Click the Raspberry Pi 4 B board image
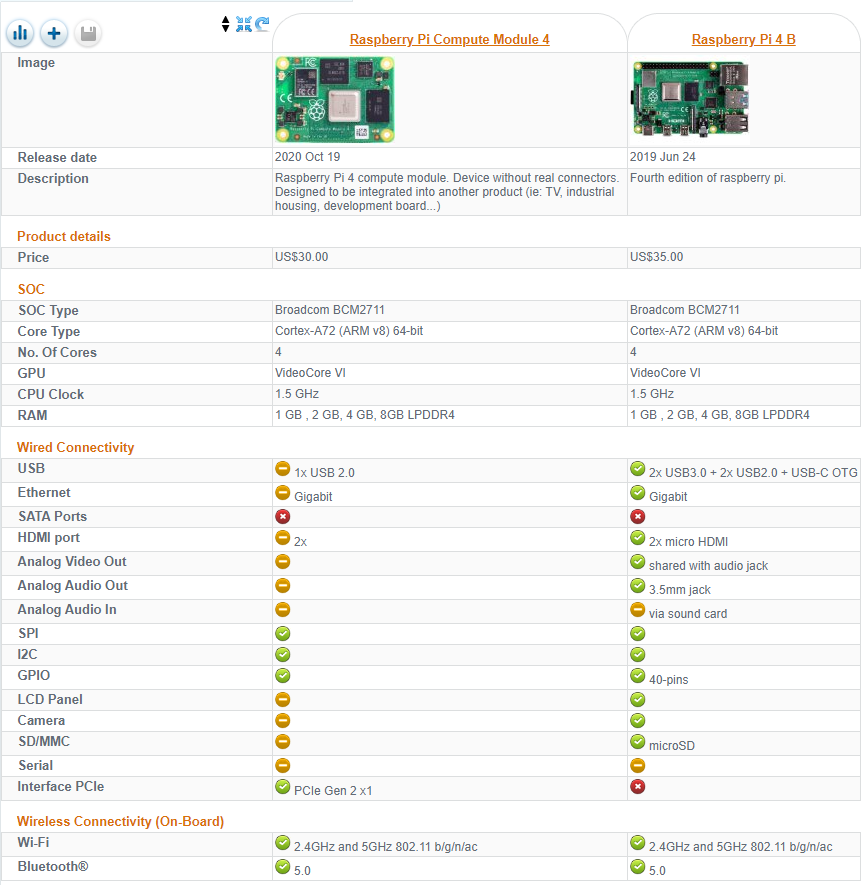Viewport: 864px width, 885px height. click(x=690, y=99)
